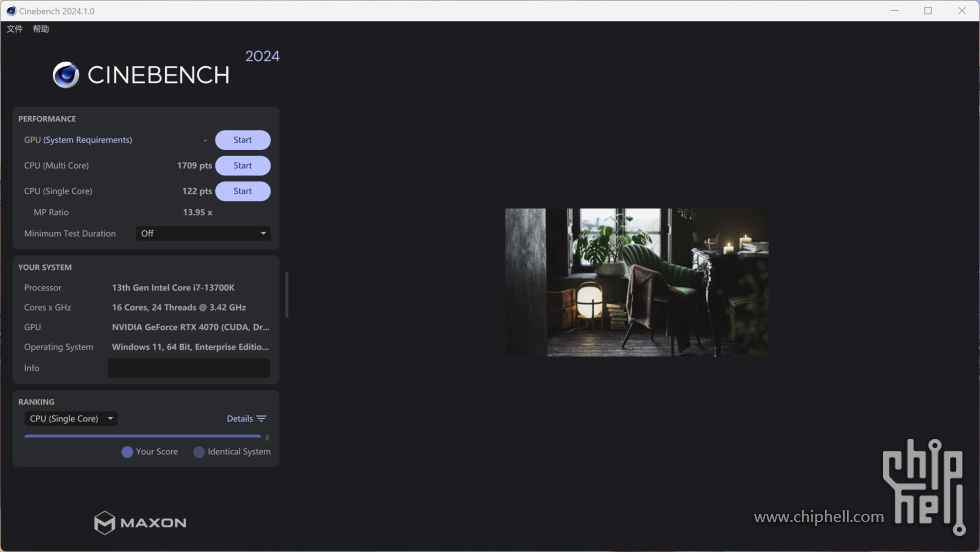980x552 pixels.
Task: Open the 文件 menu
Action: 14,29
